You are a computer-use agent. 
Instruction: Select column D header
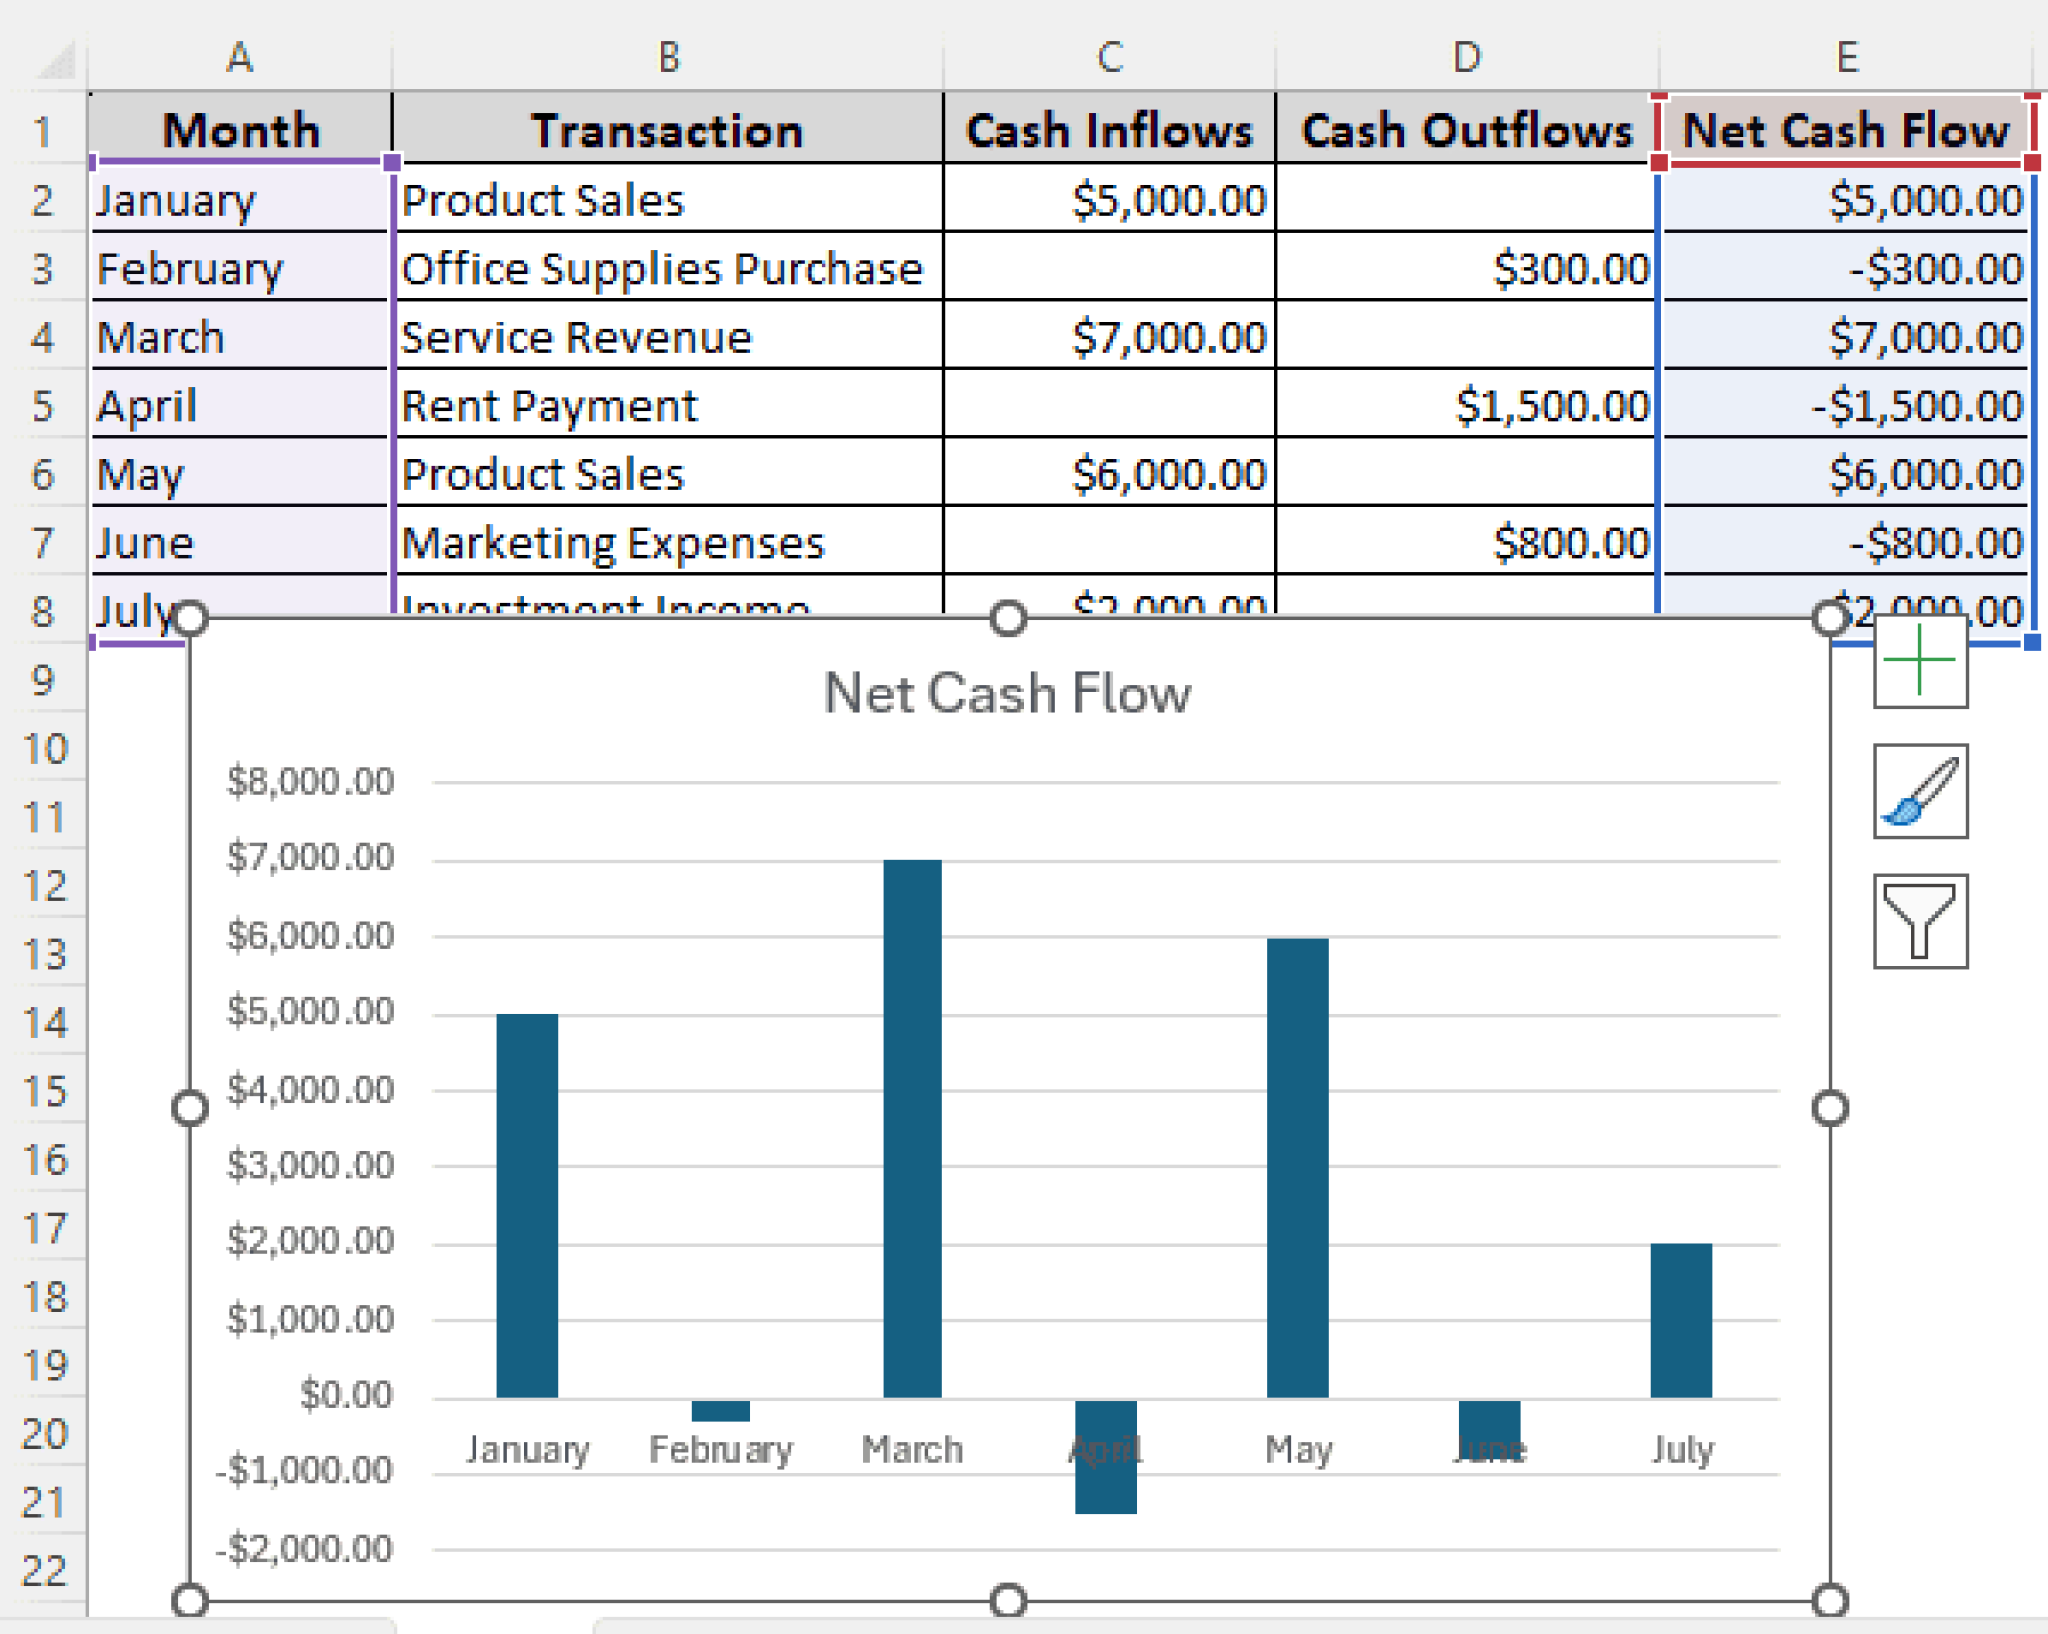[x=1466, y=58]
